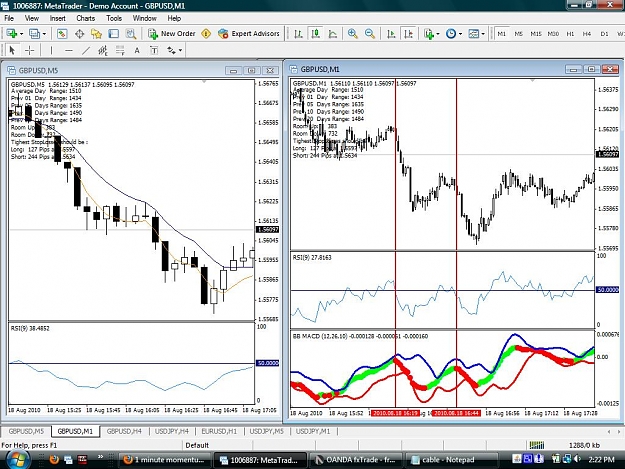
Task: Switch to the GBPUSD,H4 chart tab
Action: coord(124,431)
